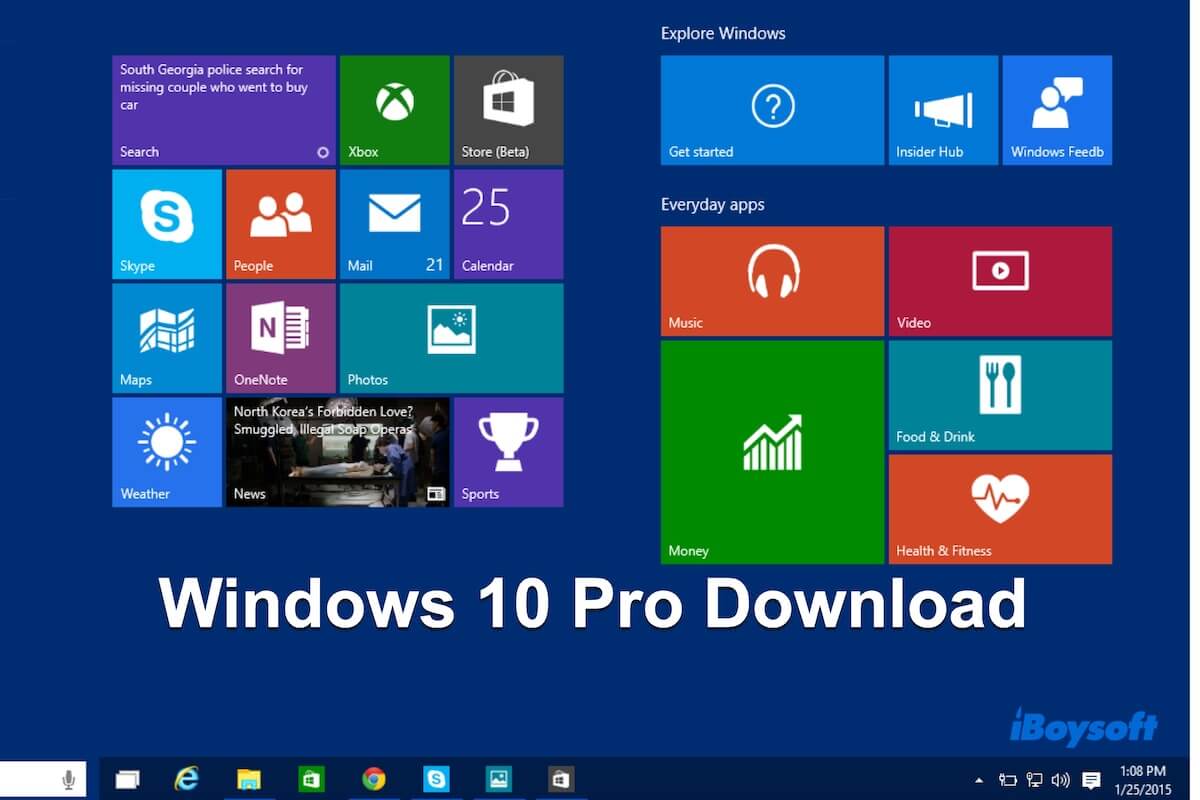This screenshot has width=1200, height=800.
Task: Open the Weather tile
Action: pos(166,452)
